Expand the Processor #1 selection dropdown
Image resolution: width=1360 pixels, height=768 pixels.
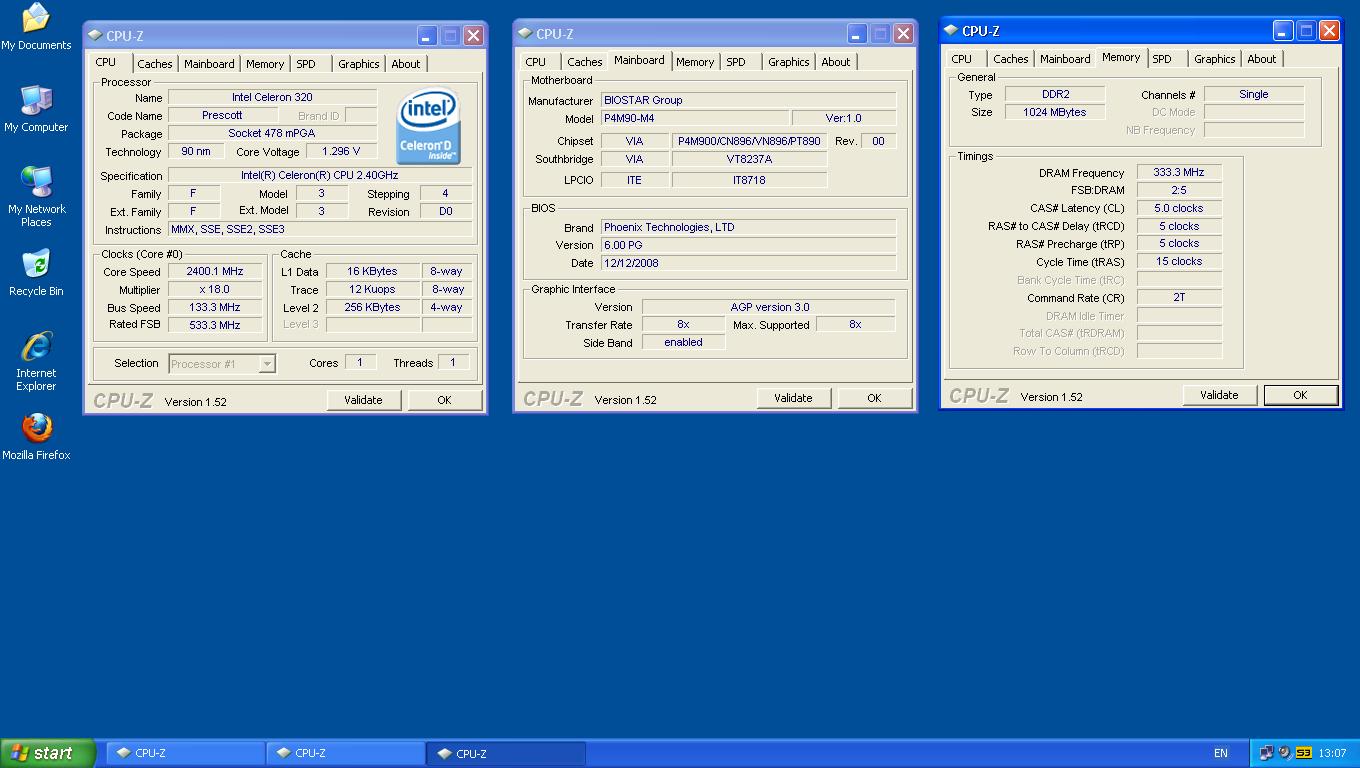(267, 364)
